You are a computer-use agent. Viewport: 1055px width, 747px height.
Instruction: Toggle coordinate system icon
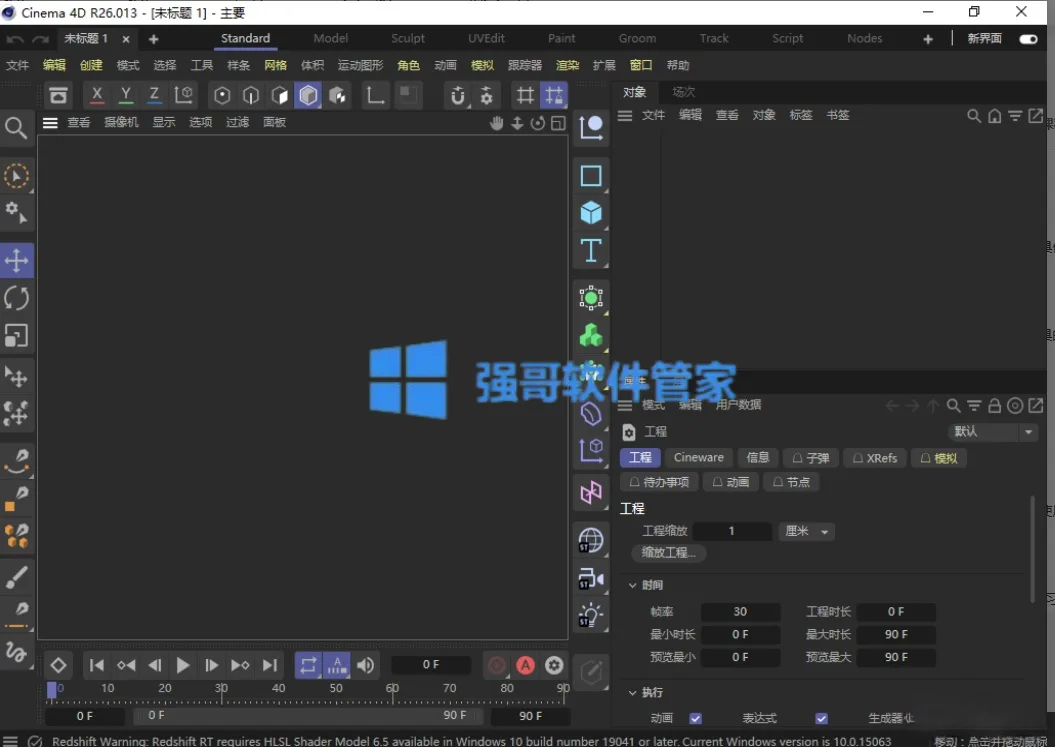(x=183, y=95)
